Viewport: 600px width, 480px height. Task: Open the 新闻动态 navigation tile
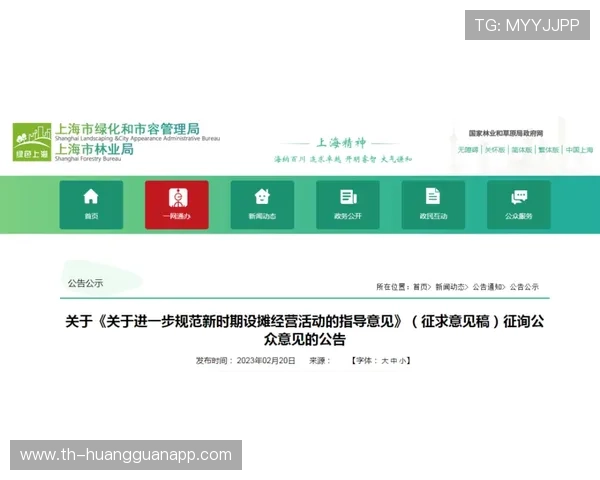262,205
